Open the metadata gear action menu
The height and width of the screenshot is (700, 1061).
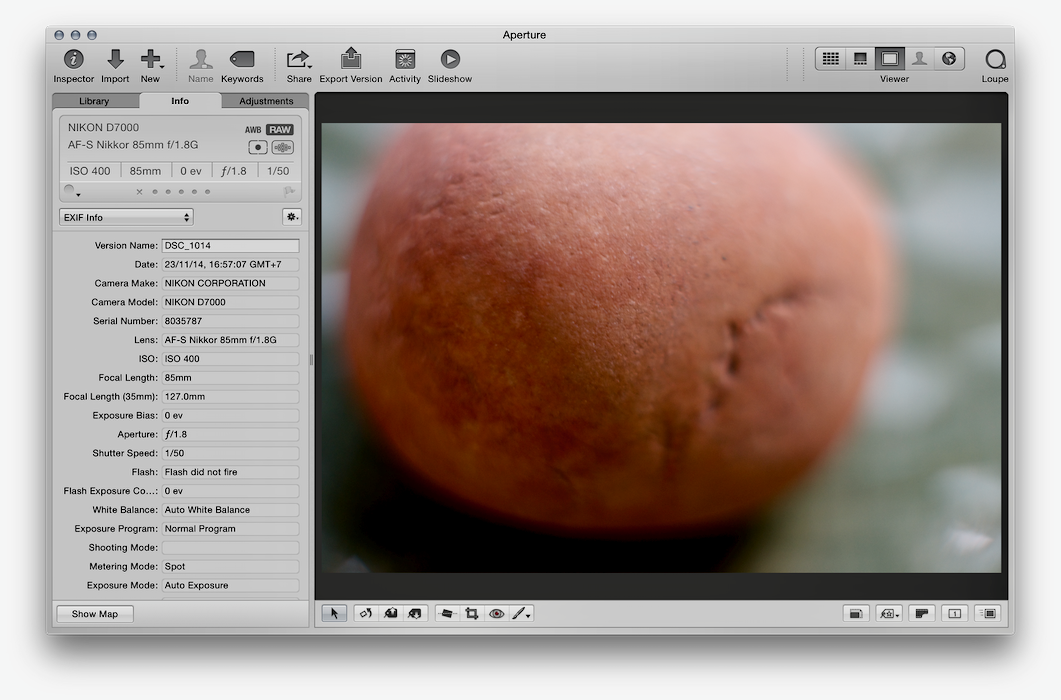point(292,217)
